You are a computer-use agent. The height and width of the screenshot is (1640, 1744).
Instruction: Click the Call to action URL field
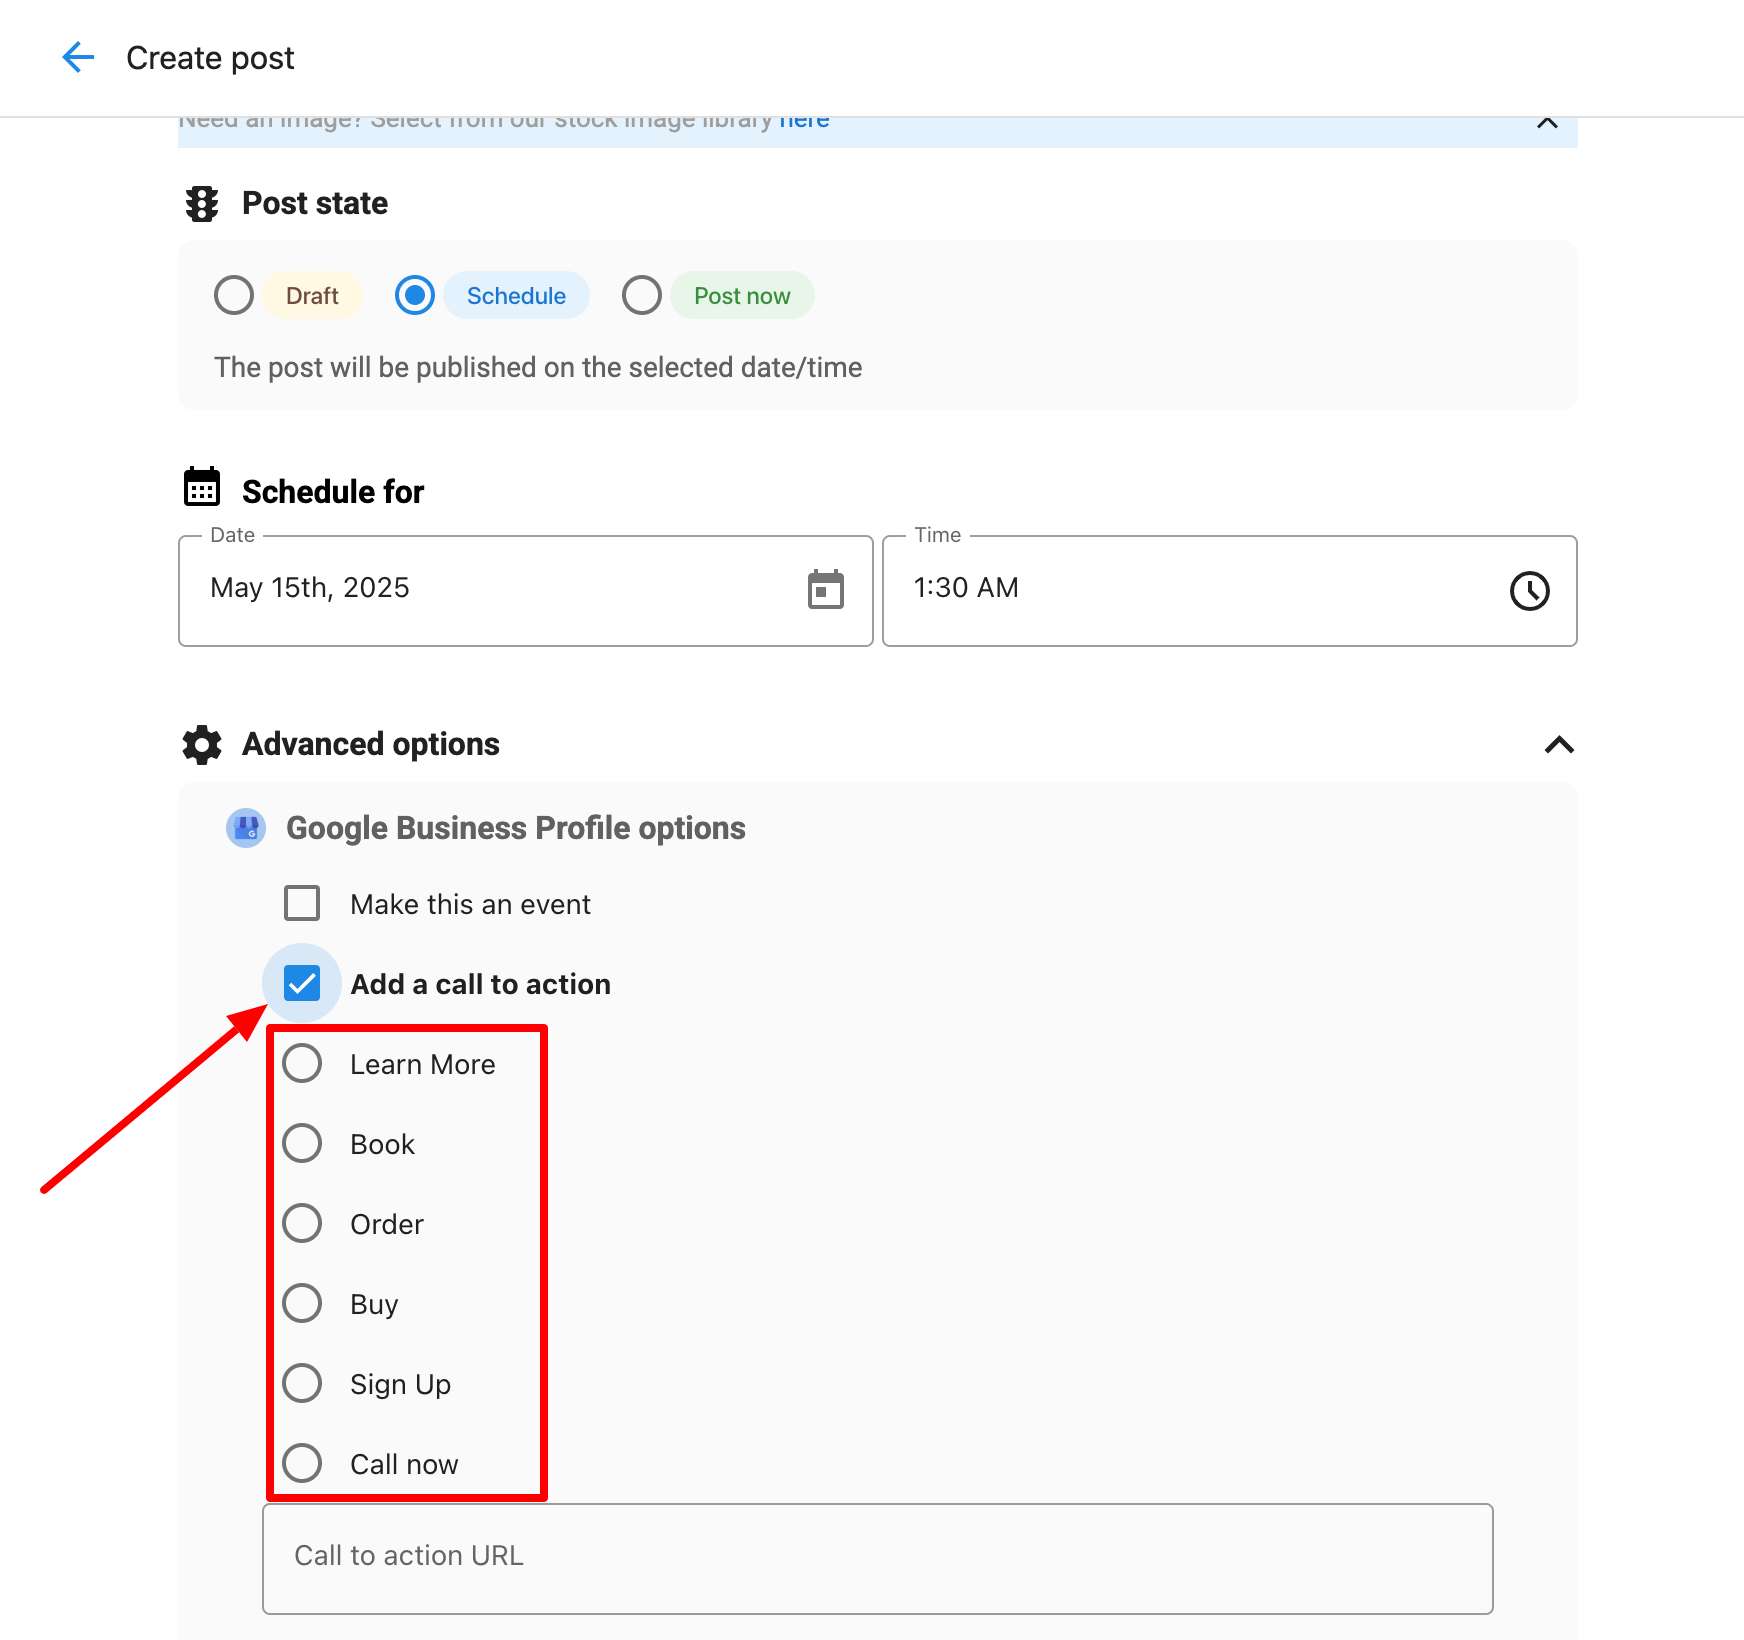point(877,1557)
